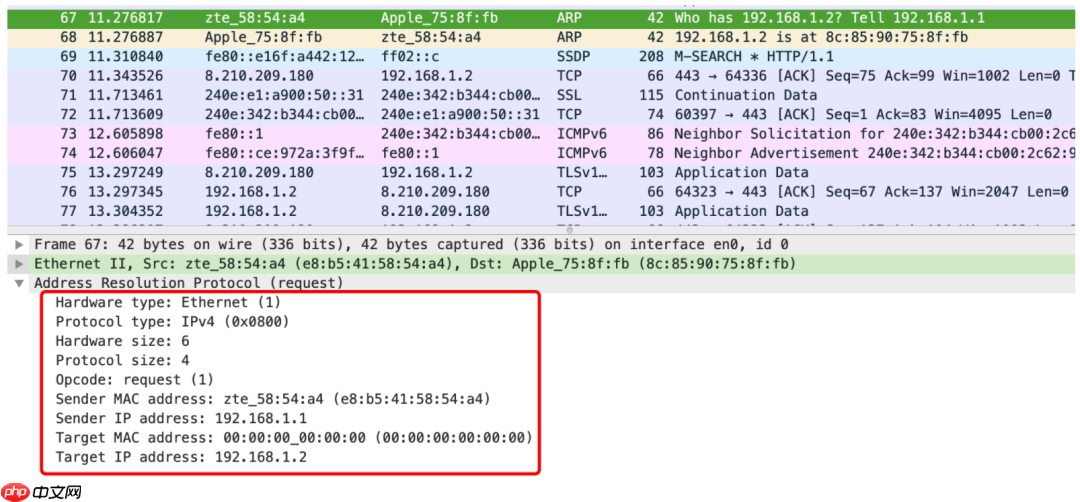1080x502 pixels.
Task: Select packet 75 Application Data row
Action: tap(541, 172)
